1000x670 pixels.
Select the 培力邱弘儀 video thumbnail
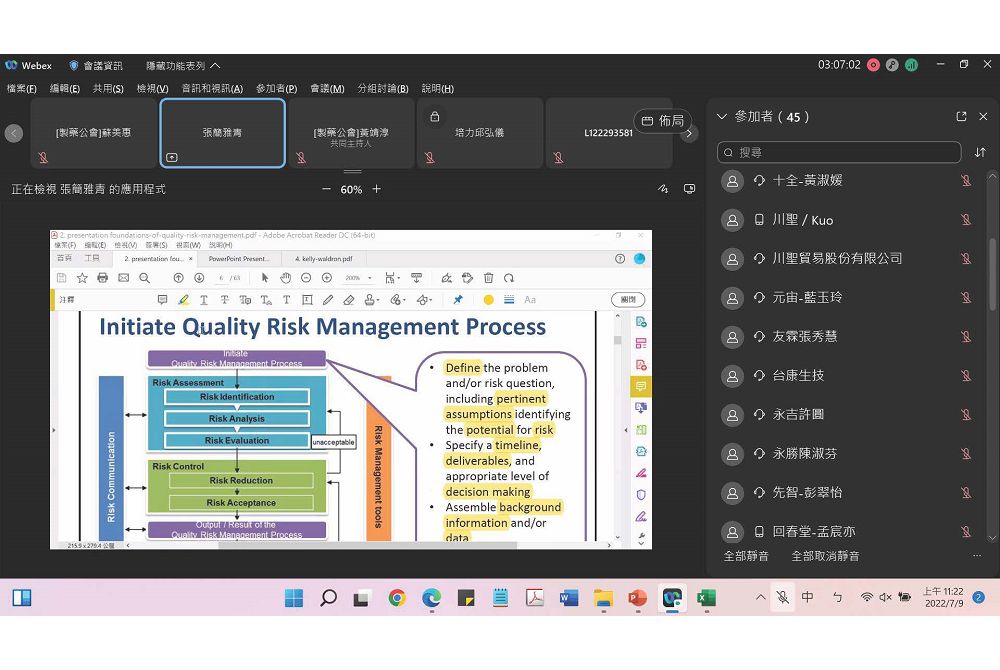click(x=480, y=133)
